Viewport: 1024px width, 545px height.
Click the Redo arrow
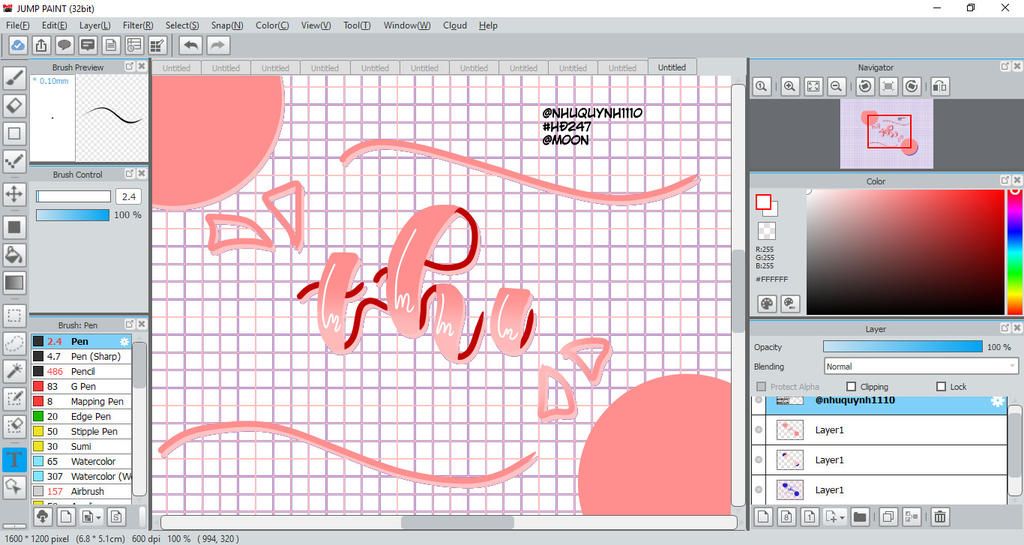tap(218, 45)
